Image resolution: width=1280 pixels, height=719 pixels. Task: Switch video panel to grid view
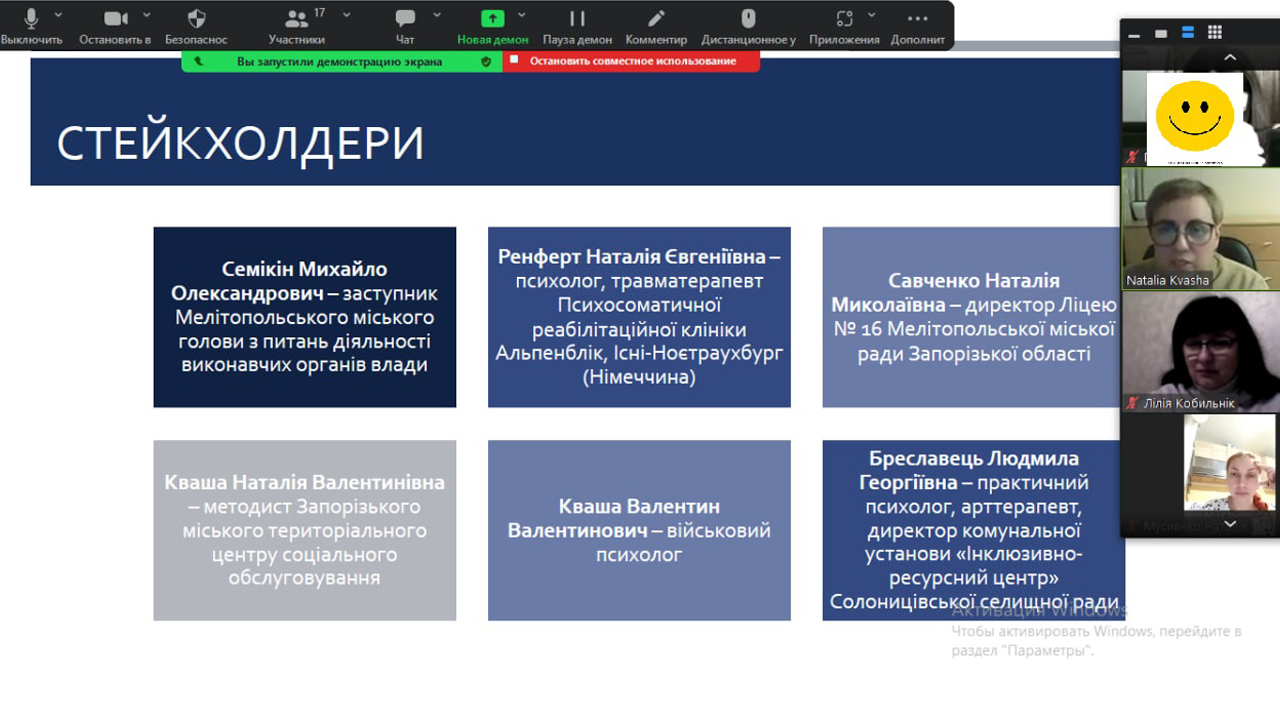click(1214, 33)
